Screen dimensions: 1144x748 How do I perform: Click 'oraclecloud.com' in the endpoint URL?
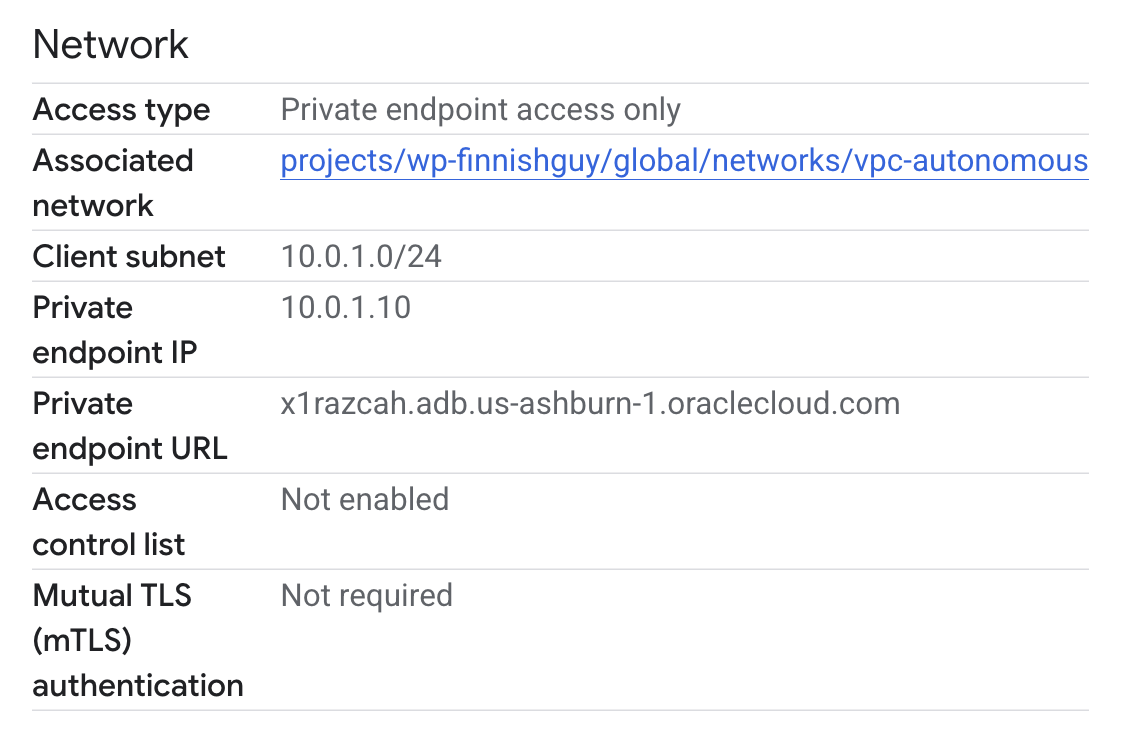(x=784, y=404)
